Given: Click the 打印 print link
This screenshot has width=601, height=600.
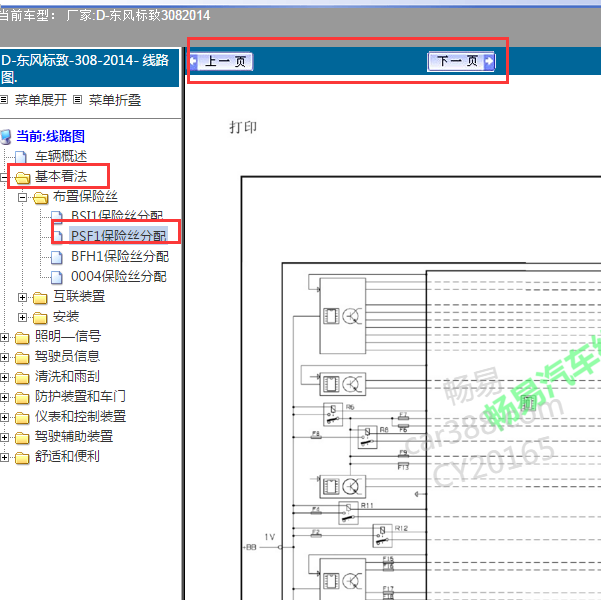Looking at the screenshot, I should 243,127.
